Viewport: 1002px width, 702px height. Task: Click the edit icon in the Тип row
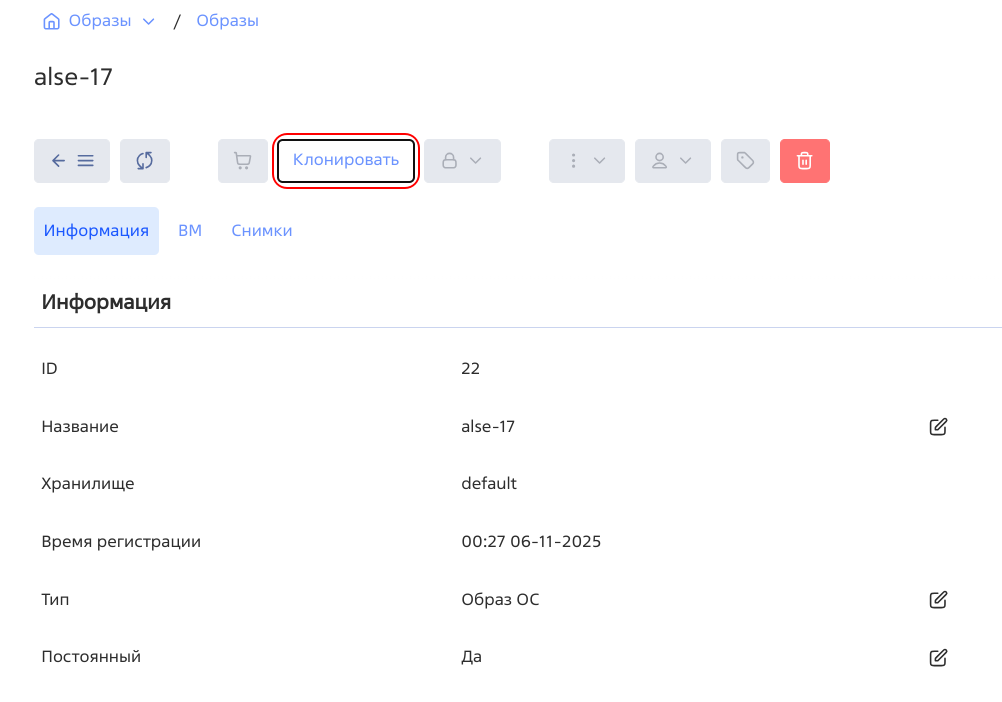point(938,600)
